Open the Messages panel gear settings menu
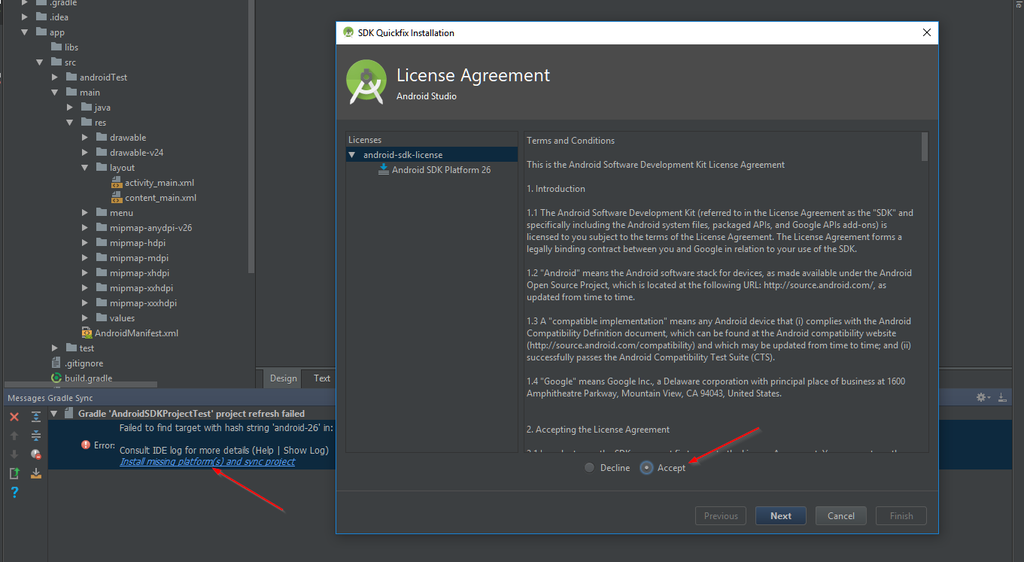This screenshot has height=562, width=1024. 982,397
